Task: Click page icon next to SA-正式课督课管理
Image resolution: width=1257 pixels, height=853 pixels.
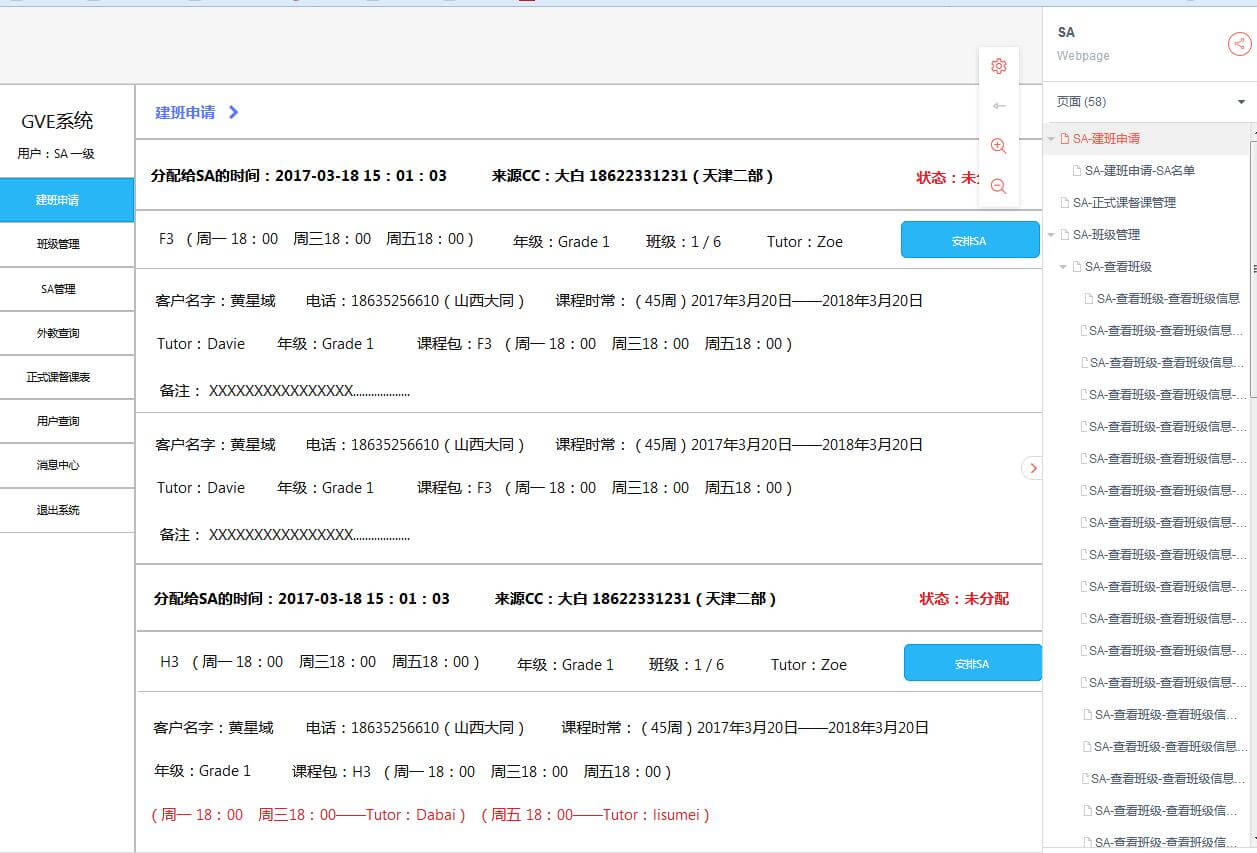Action: point(1065,203)
